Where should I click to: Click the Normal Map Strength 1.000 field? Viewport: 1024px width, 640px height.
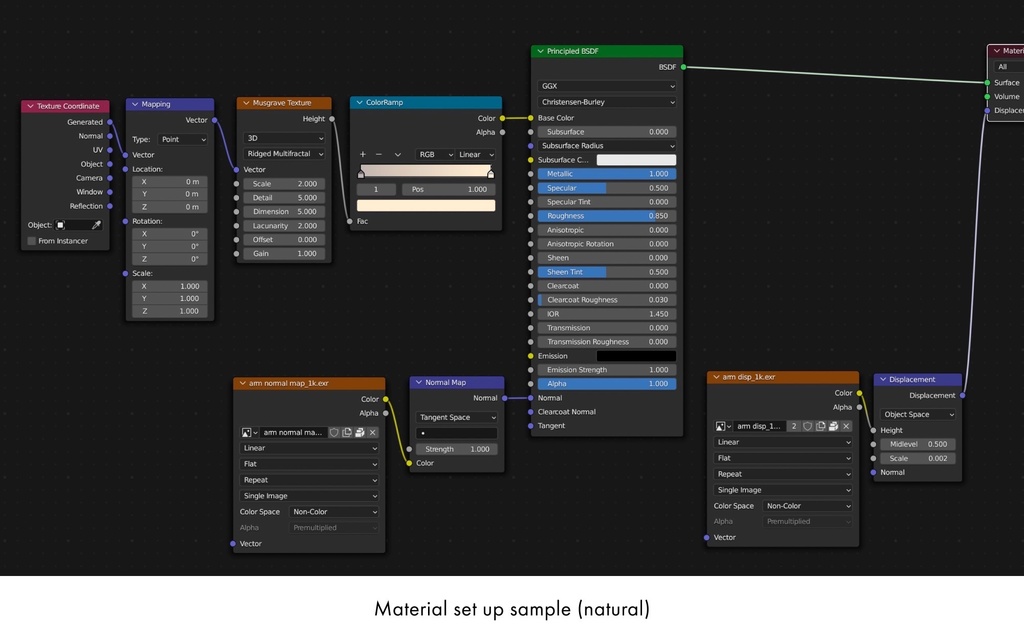click(x=456, y=449)
